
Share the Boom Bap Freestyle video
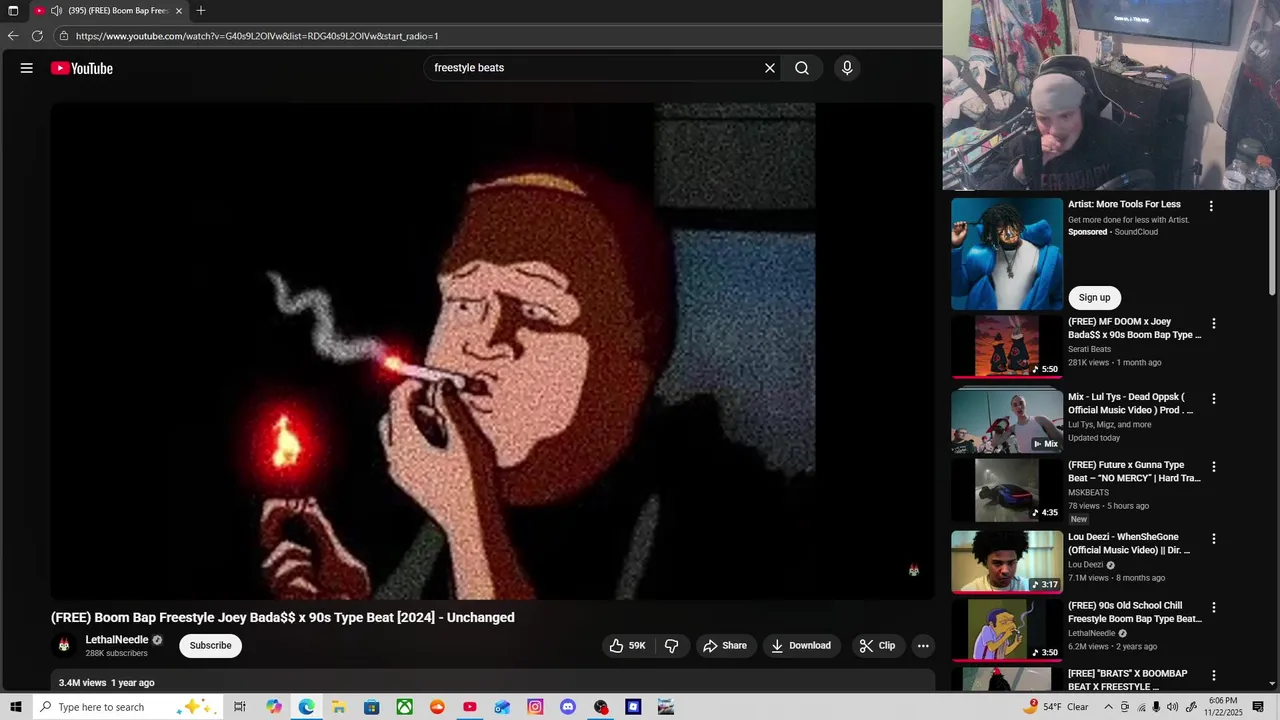[725, 646]
